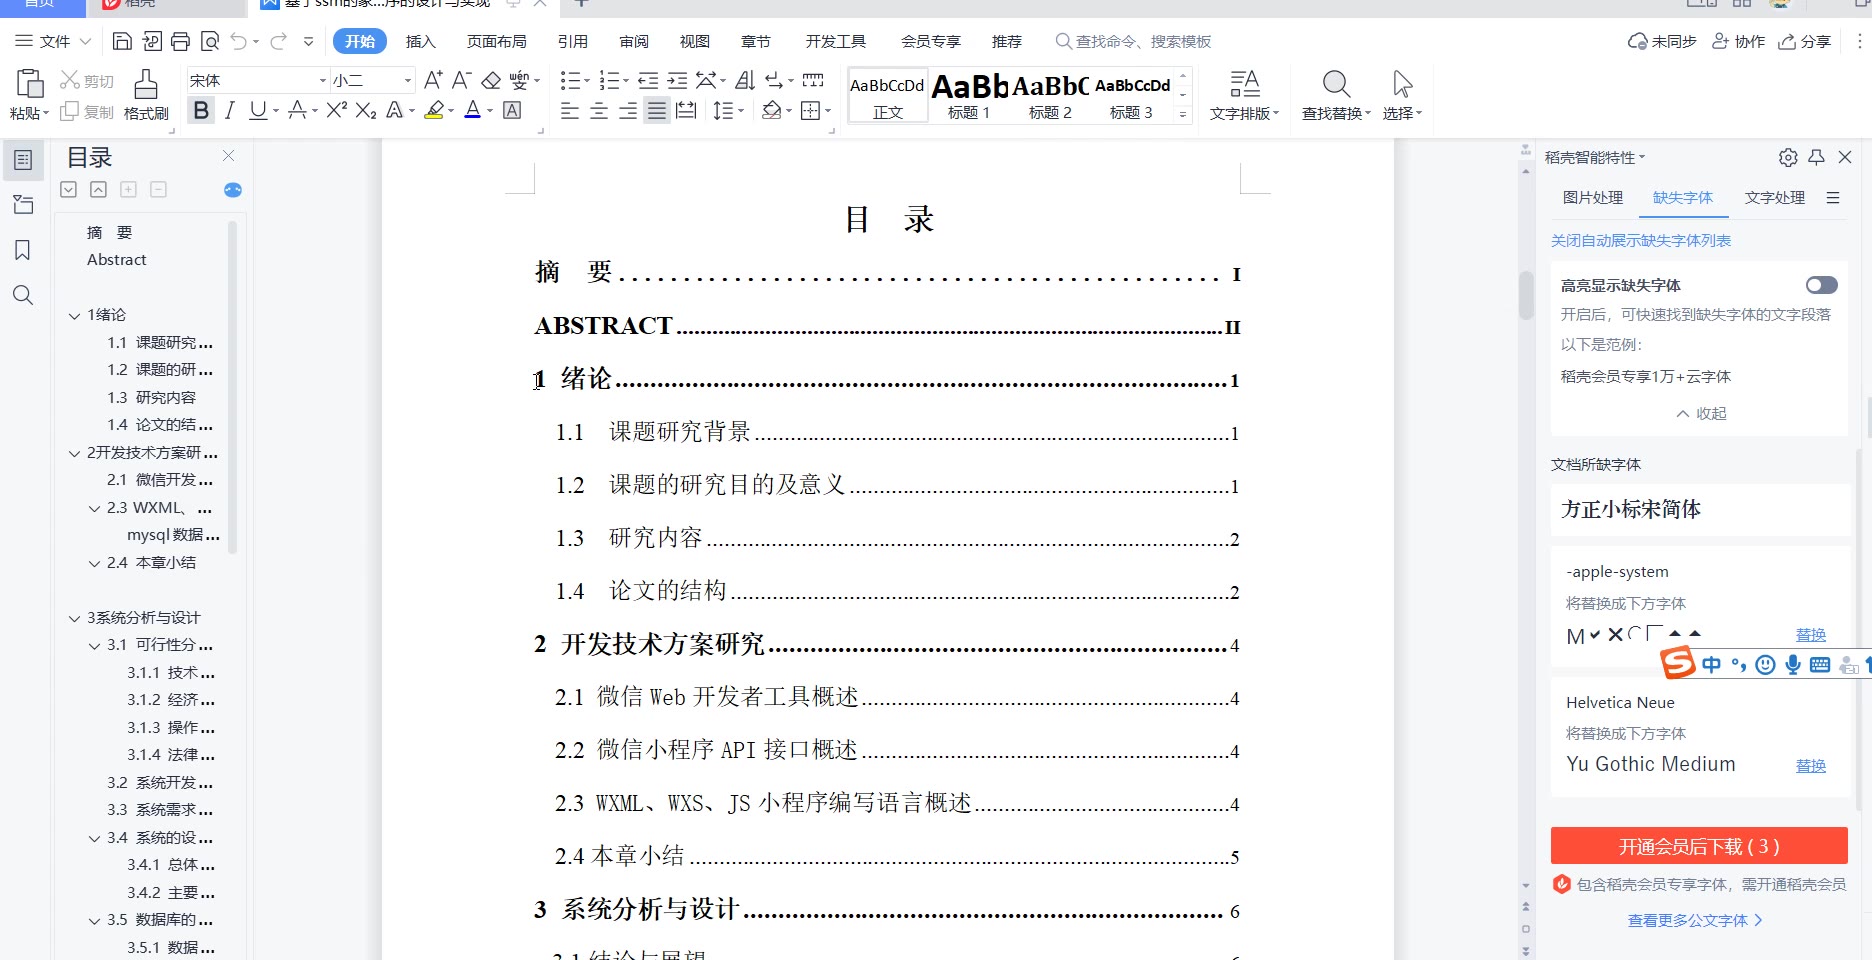Click the print icon in quick toolbar
1872x960 pixels.
tap(180, 41)
